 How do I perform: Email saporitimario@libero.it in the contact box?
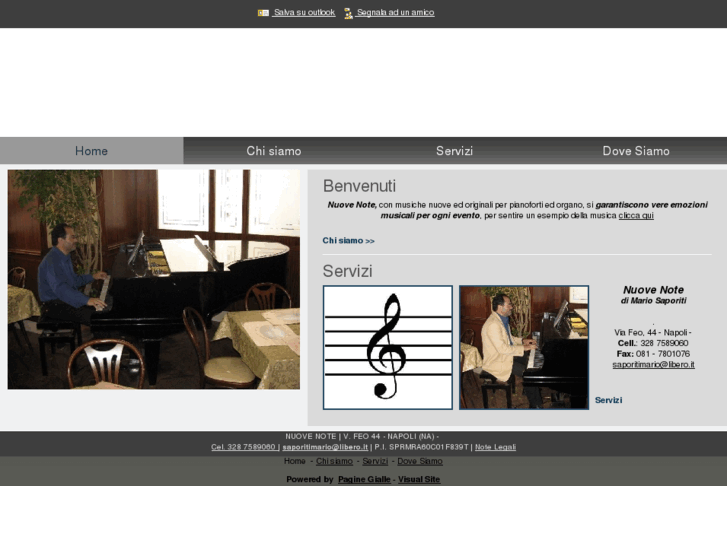coord(653,365)
